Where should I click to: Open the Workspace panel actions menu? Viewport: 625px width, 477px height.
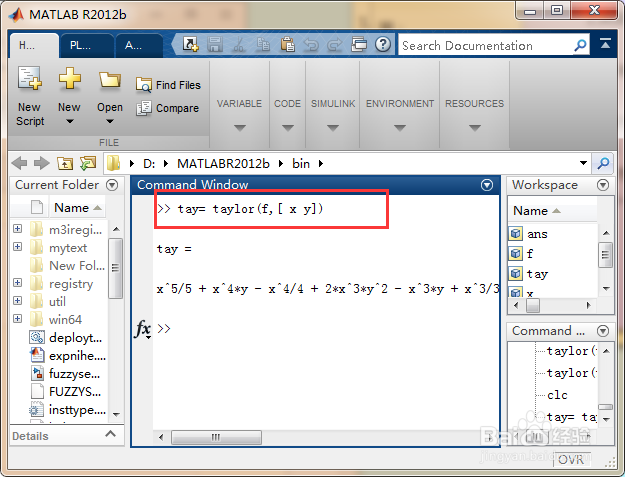pos(603,185)
